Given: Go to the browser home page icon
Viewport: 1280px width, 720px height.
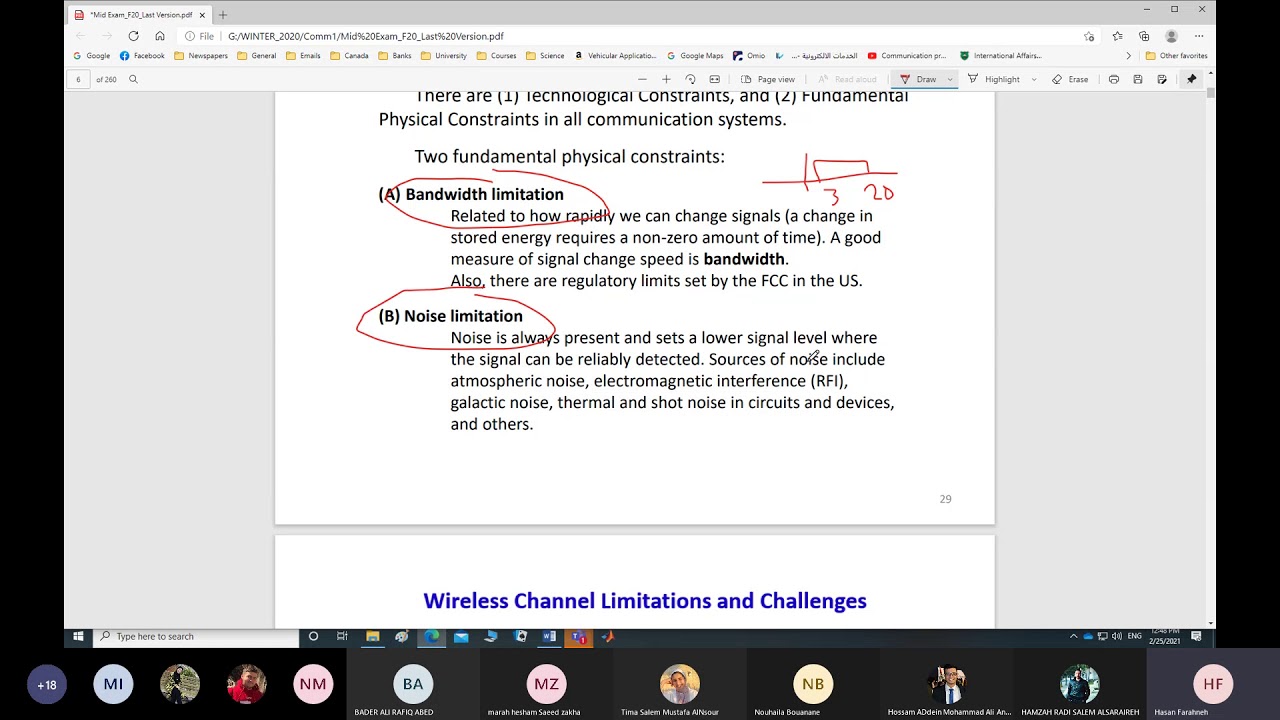Looking at the screenshot, I should (x=160, y=36).
